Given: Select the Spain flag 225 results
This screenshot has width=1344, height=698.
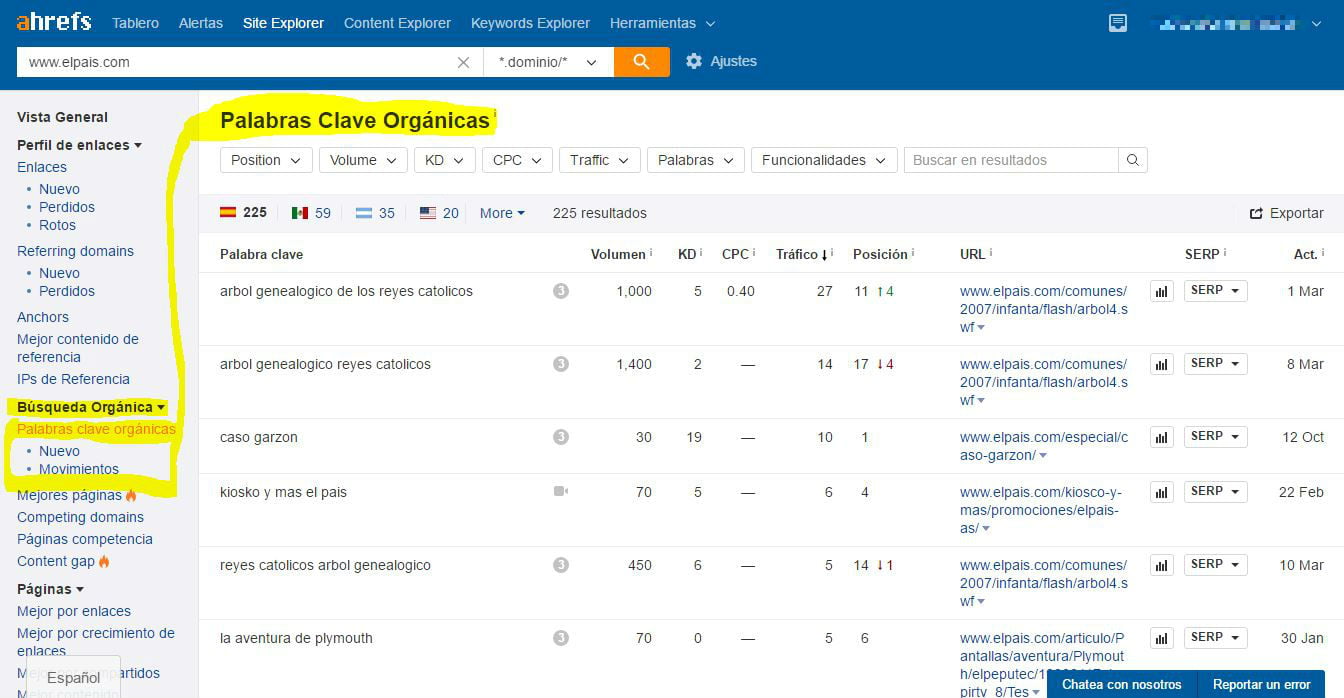Looking at the screenshot, I should [243, 213].
